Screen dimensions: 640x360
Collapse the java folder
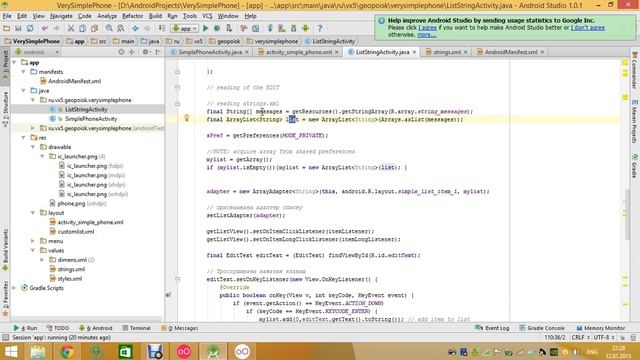23,91
